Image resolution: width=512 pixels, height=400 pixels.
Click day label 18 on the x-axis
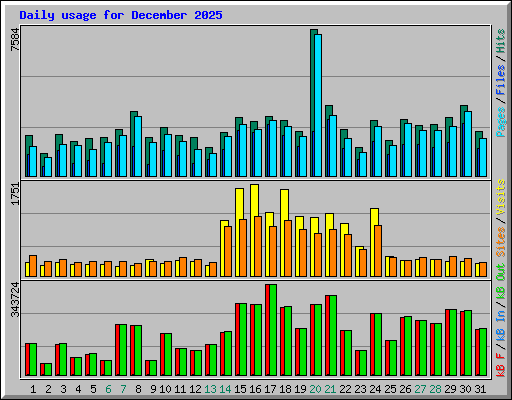click(285, 389)
